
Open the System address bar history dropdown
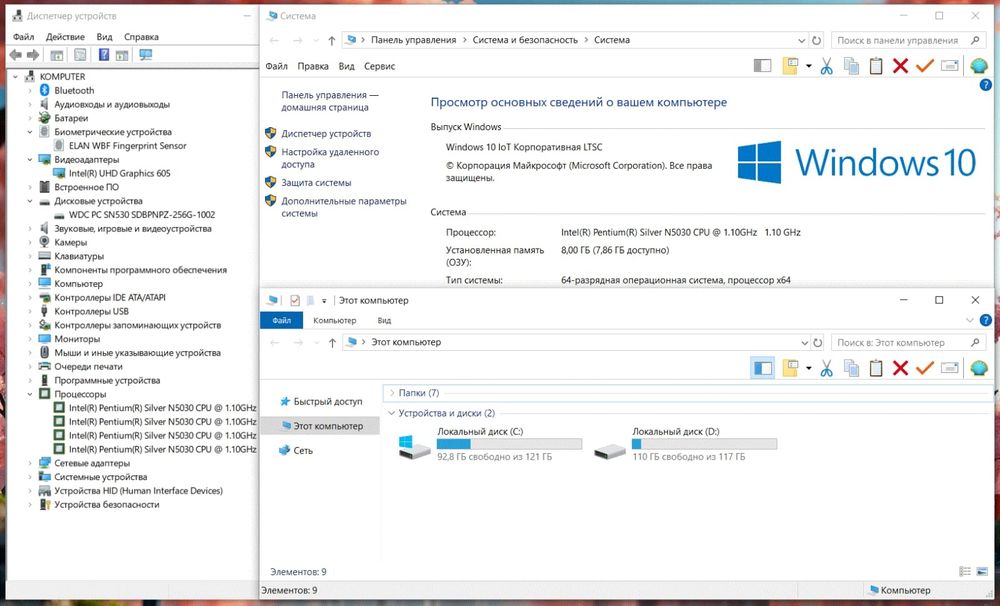point(802,40)
